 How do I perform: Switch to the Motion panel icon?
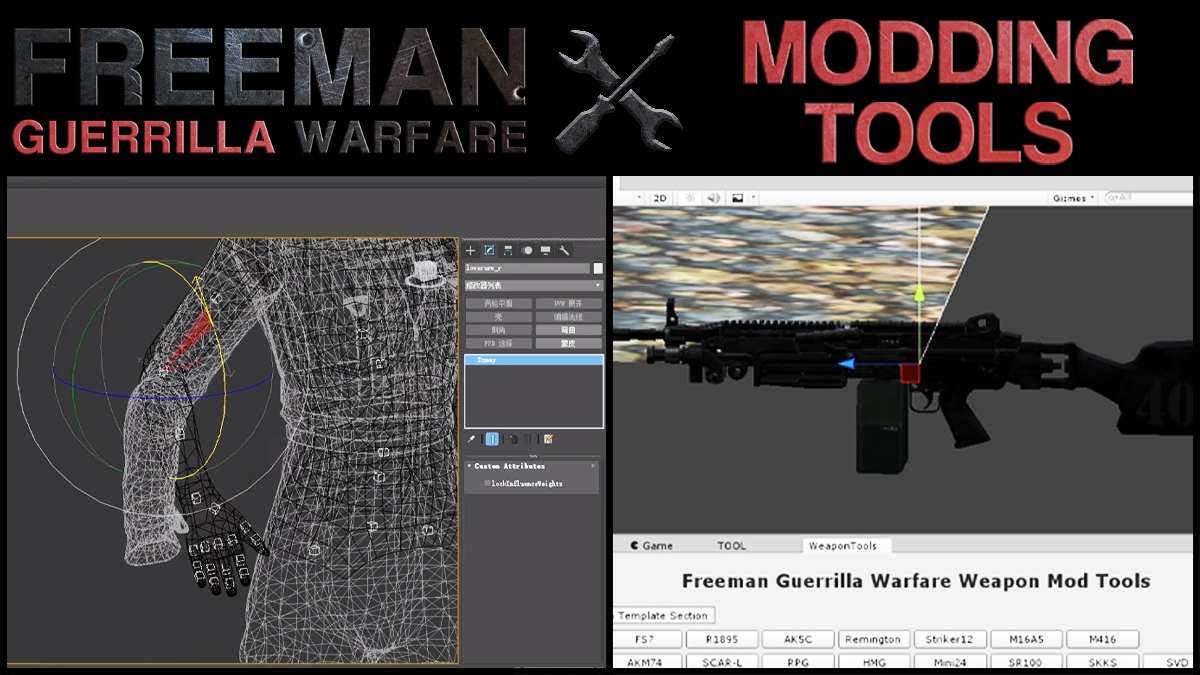tap(527, 250)
